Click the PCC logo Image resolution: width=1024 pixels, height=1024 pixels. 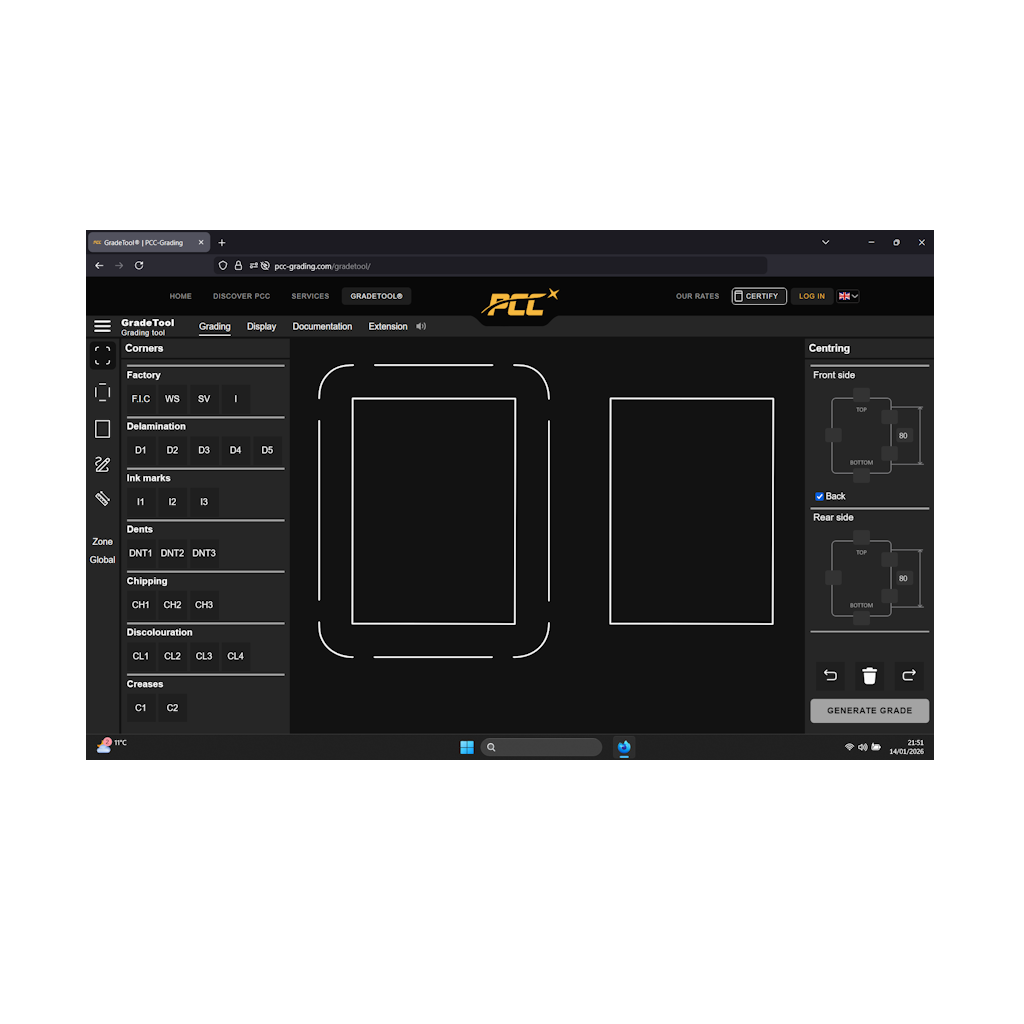click(x=520, y=303)
